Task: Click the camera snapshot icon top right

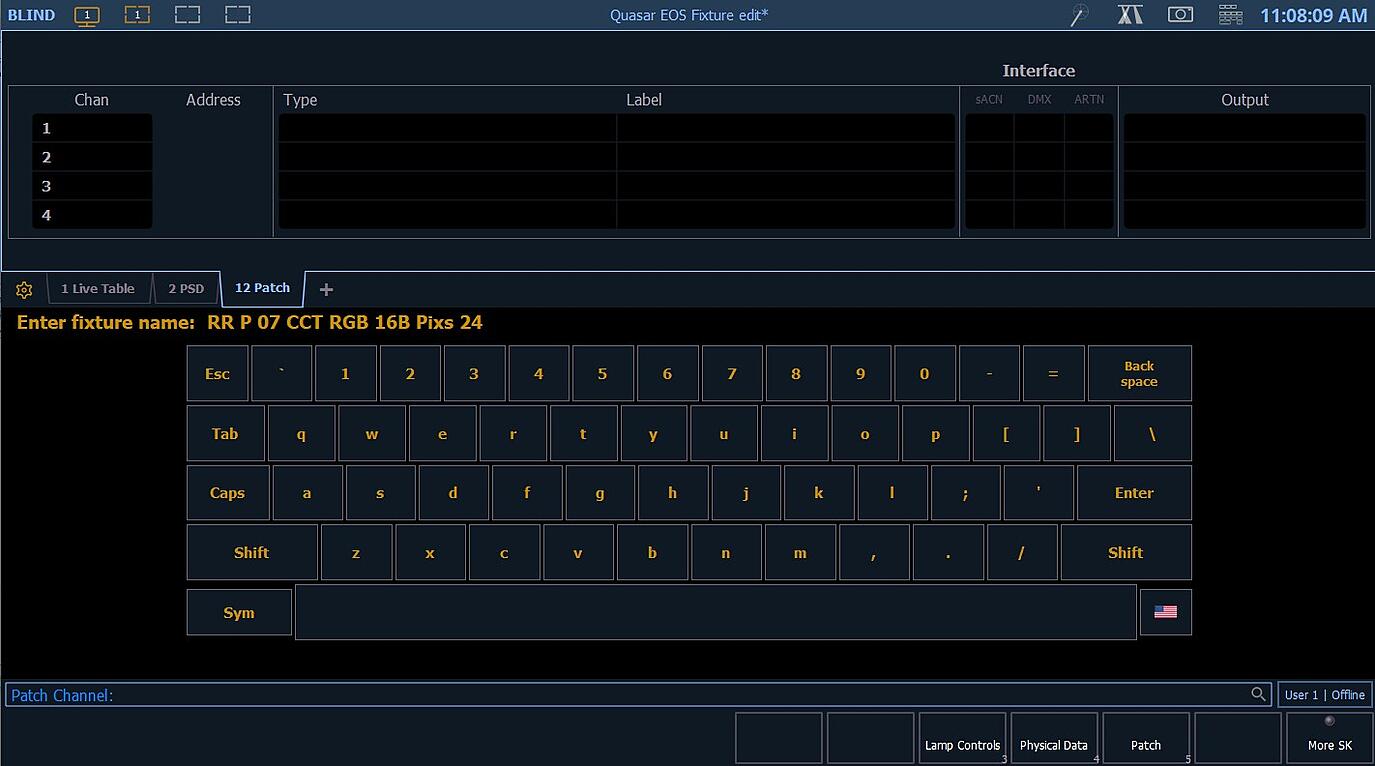Action: click(1180, 15)
